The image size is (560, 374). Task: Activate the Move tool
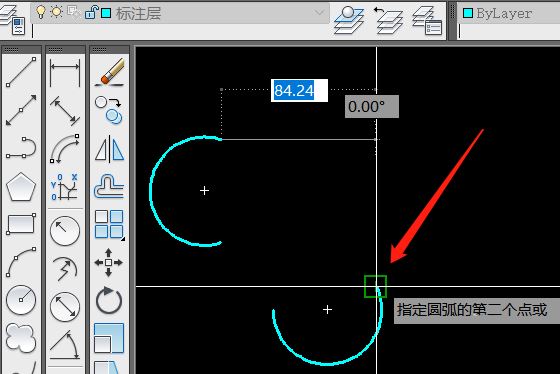tap(109, 263)
